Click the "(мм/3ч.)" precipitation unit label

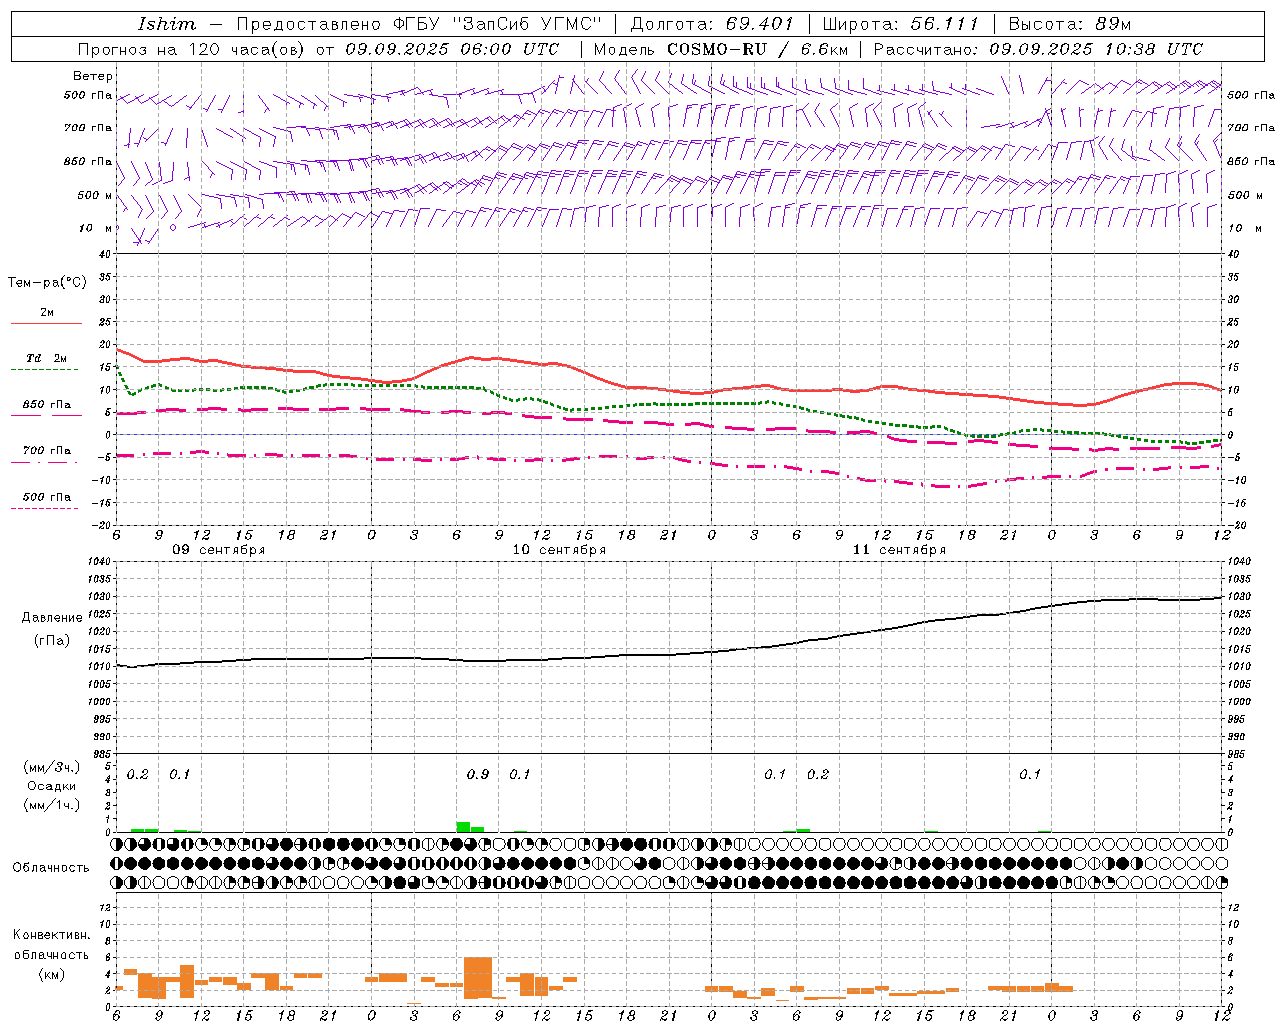(52, 767)
